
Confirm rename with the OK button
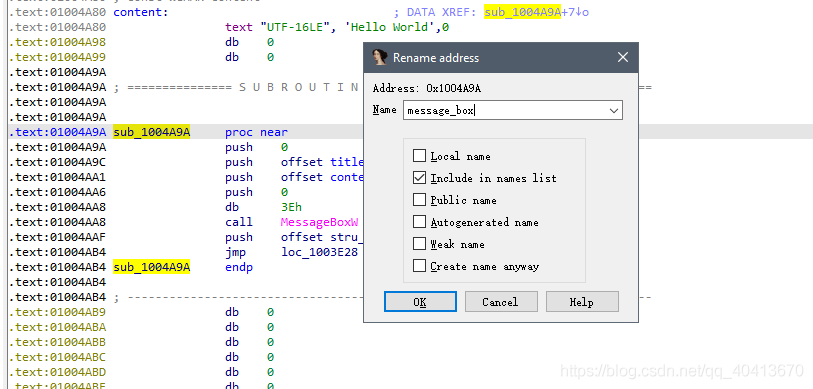pos(420,302)
